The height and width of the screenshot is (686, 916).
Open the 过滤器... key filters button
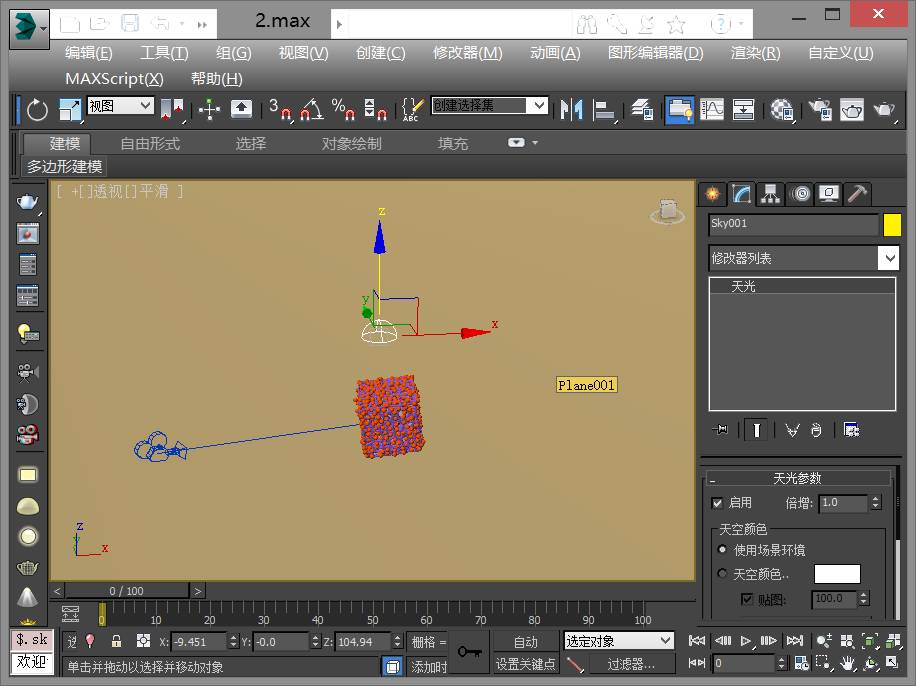pos(631,664)
